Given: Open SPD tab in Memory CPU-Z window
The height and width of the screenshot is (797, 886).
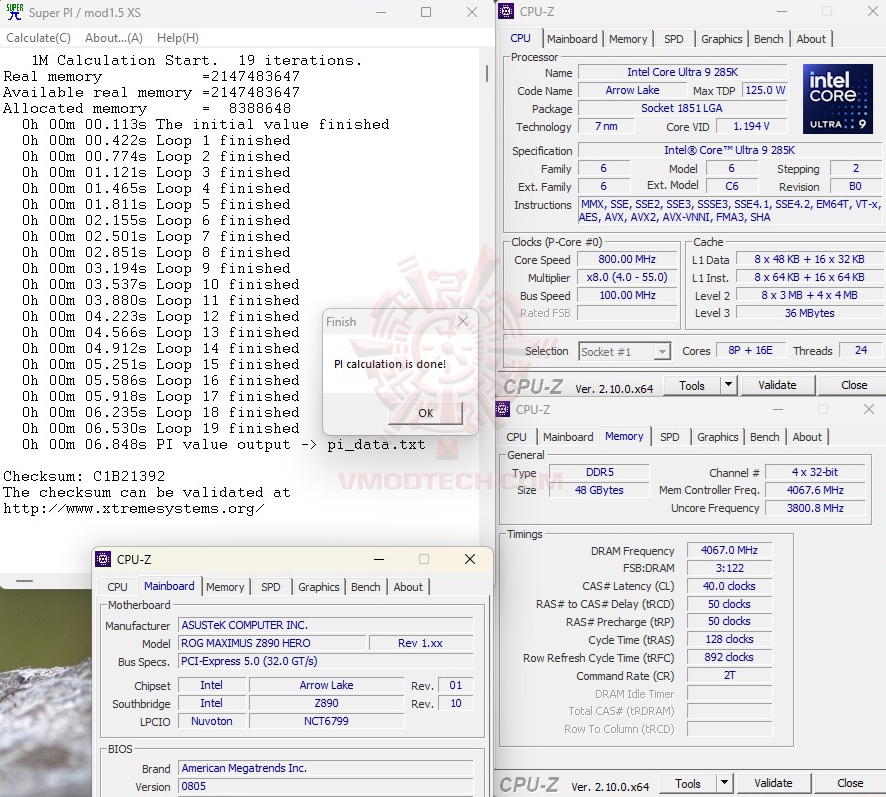Looking at the screenshot, I should pyautogui.click(x=670, y=437).
